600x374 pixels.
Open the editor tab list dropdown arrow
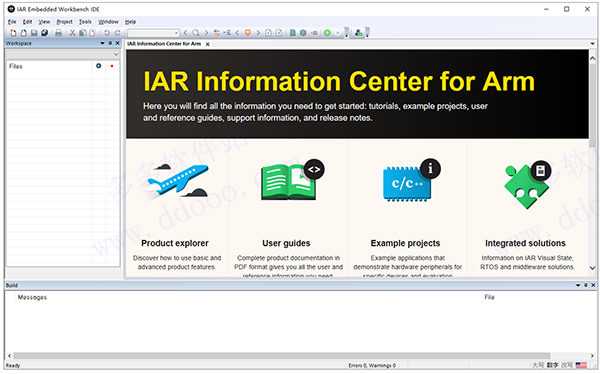[x=592, y=44]
